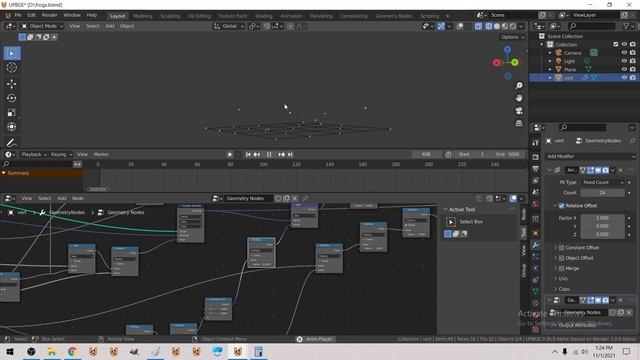Open the Render menu
Viewport: 640px width, 360px height.
49,15
